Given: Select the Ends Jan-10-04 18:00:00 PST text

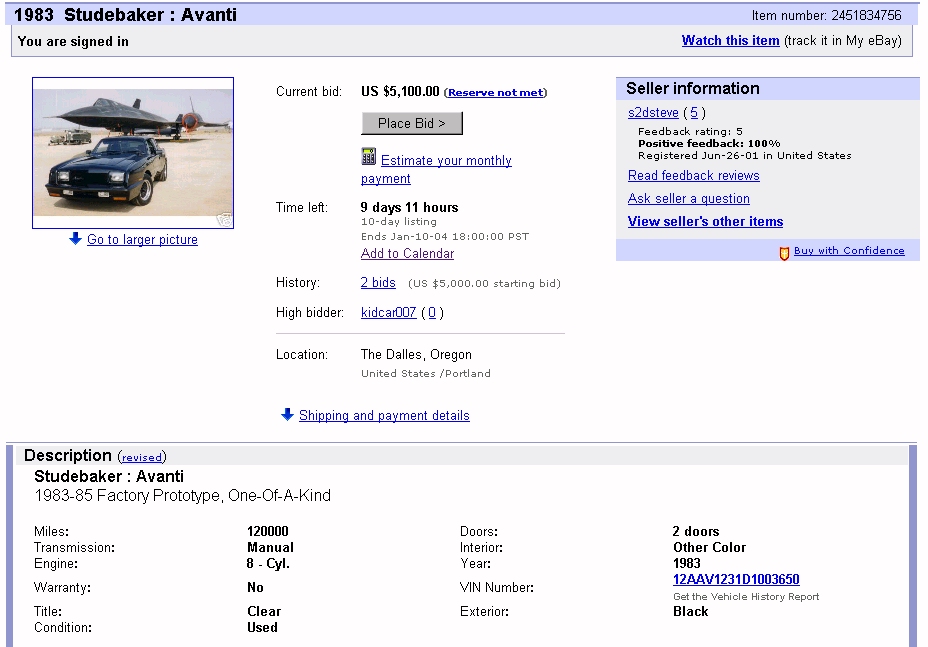Looking at the screenshot, I should pyautogui.click(x=445, y=236).
